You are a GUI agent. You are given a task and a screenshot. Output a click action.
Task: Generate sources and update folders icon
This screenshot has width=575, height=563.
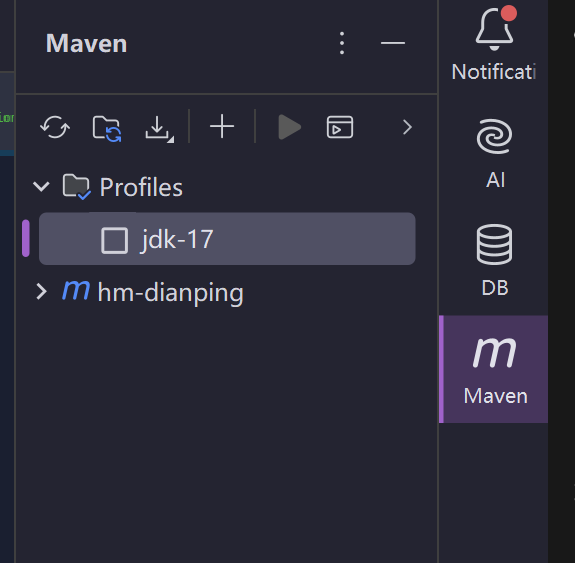click(x=107, y=128)
